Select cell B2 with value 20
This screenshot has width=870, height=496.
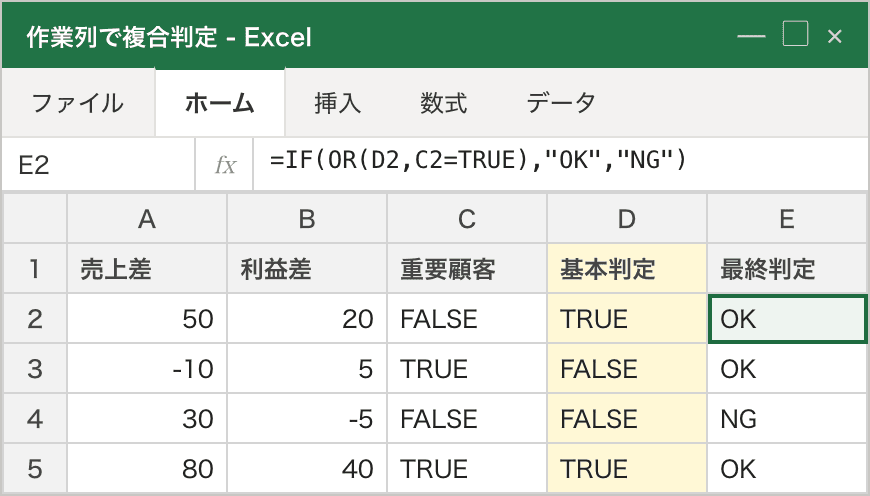pos(307,318)
